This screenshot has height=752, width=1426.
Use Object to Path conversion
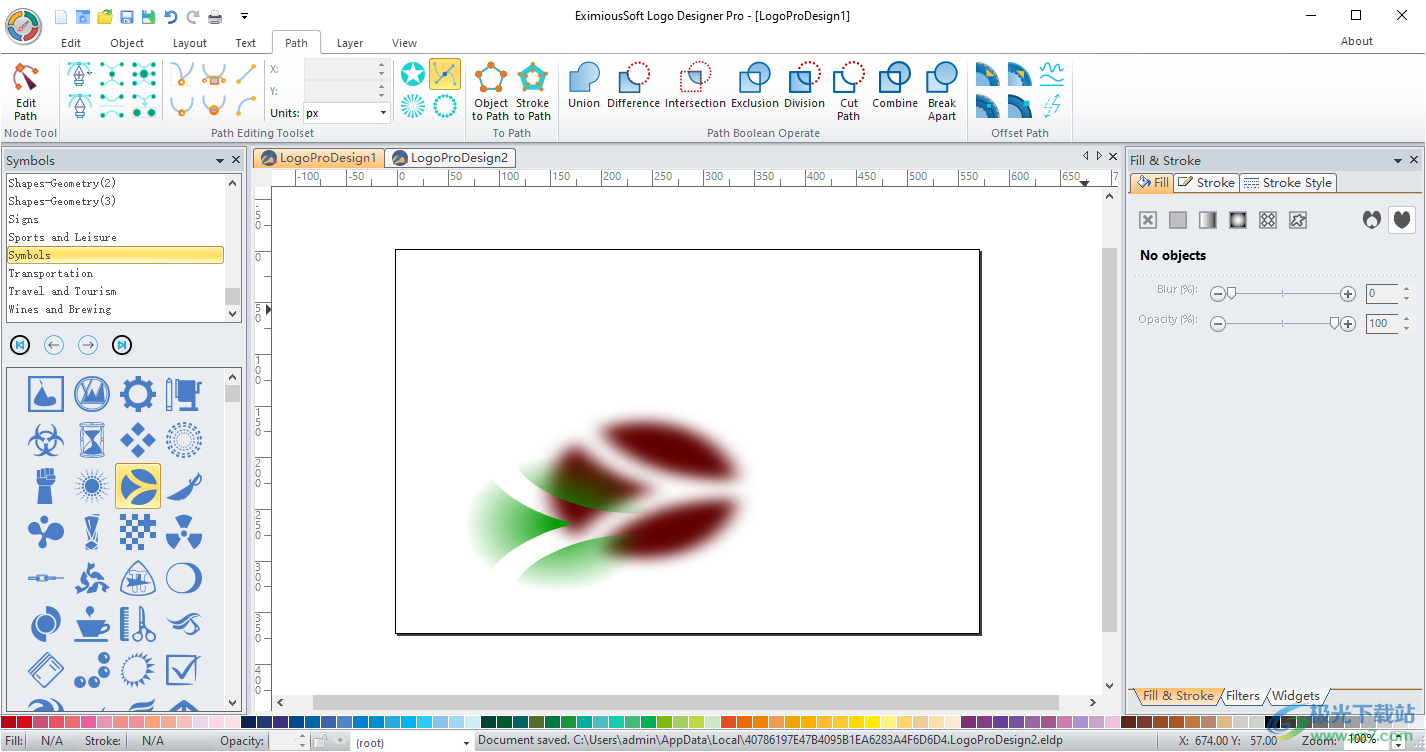(x=490, y=88)
